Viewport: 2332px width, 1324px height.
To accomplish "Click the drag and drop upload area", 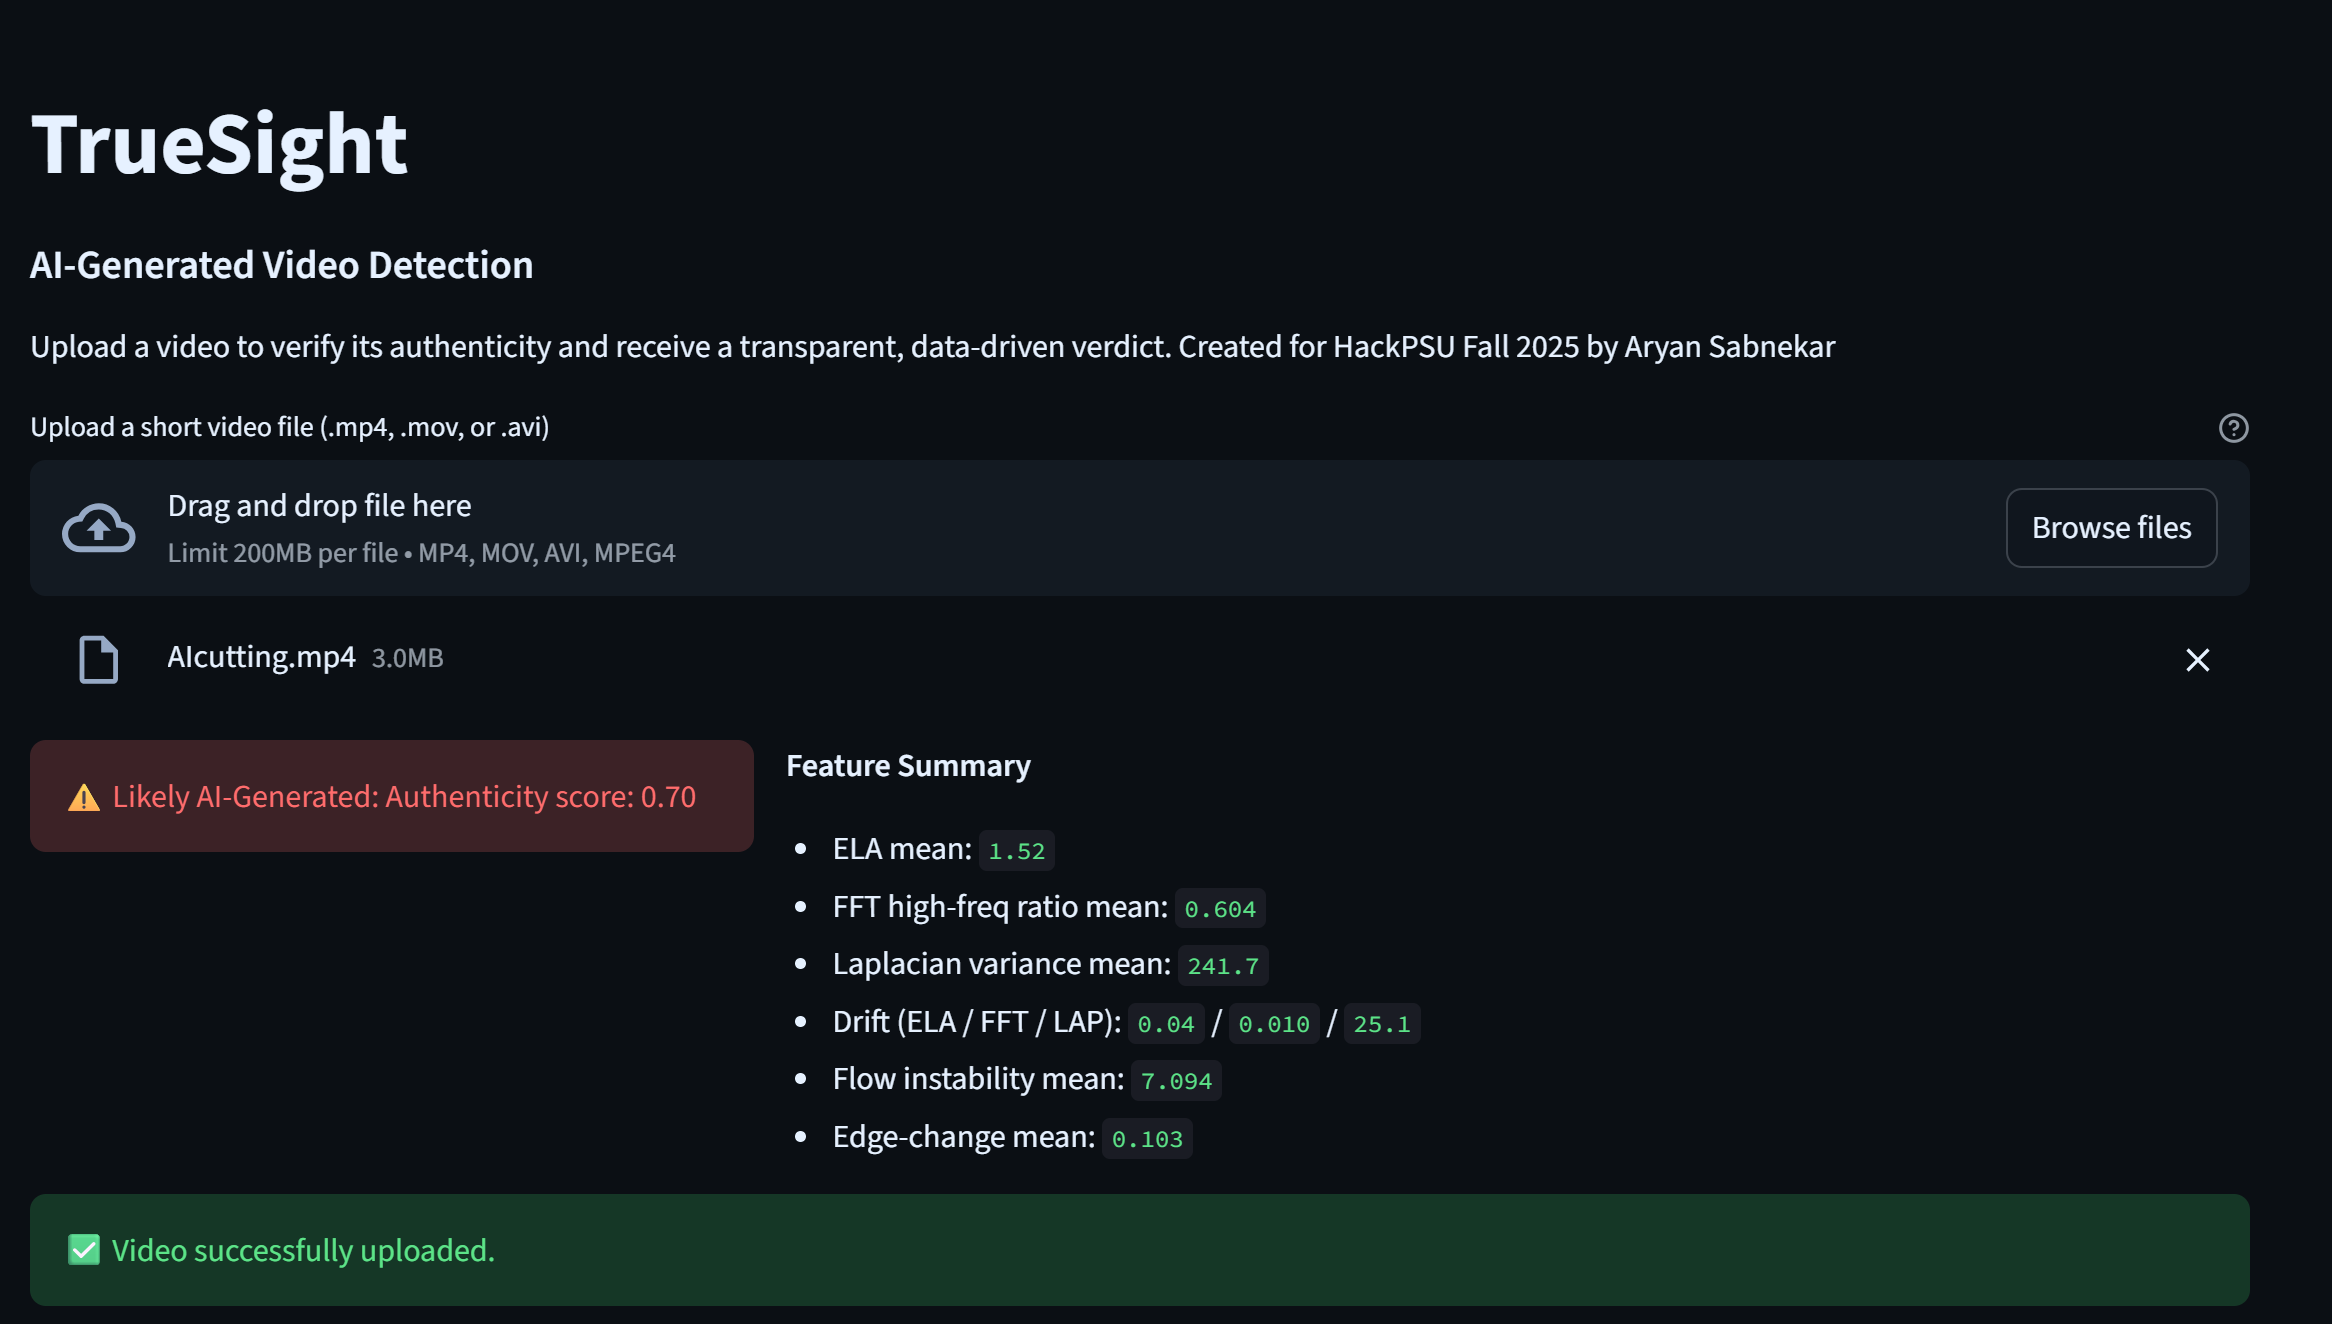I will click(x=1000, y=528).
